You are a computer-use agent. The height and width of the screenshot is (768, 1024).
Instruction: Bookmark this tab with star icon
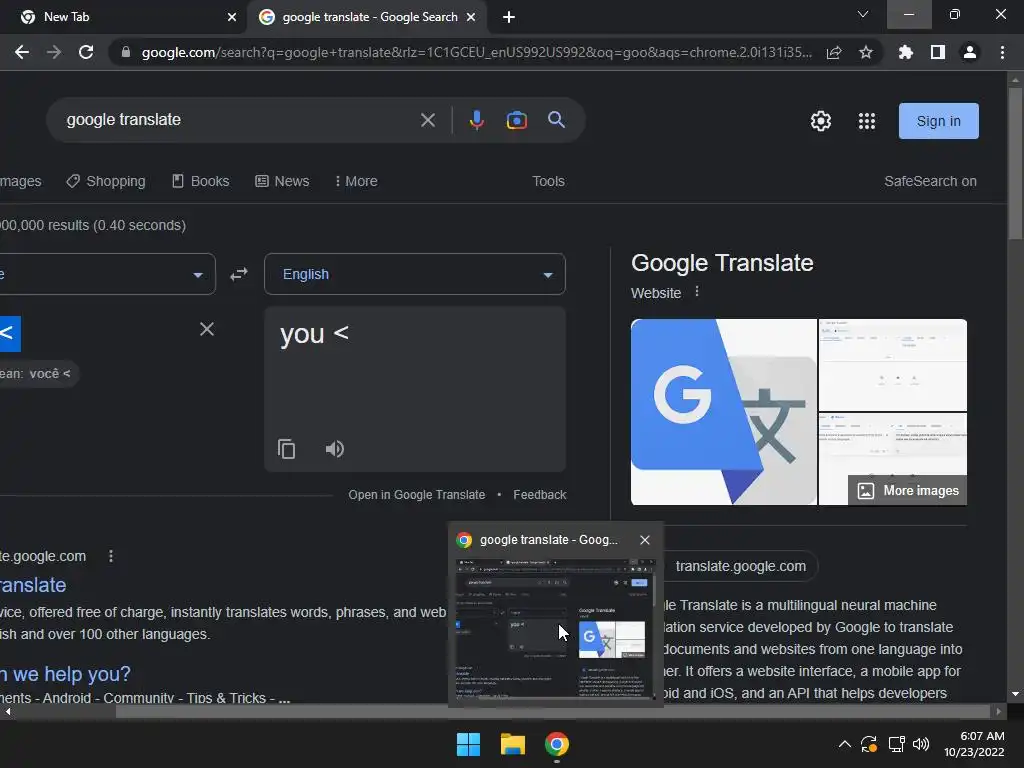(865, 52)
